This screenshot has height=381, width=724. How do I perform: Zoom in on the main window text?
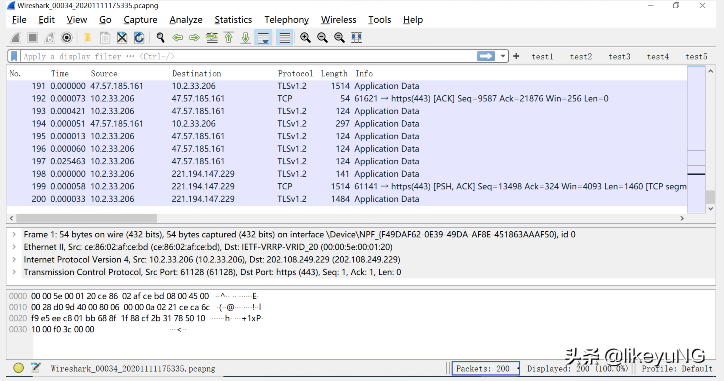tap(305, 38)
